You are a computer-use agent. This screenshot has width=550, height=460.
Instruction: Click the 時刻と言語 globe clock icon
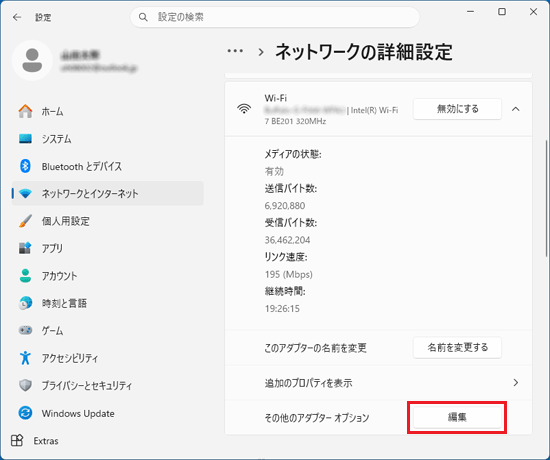click(x=25, y=303)
